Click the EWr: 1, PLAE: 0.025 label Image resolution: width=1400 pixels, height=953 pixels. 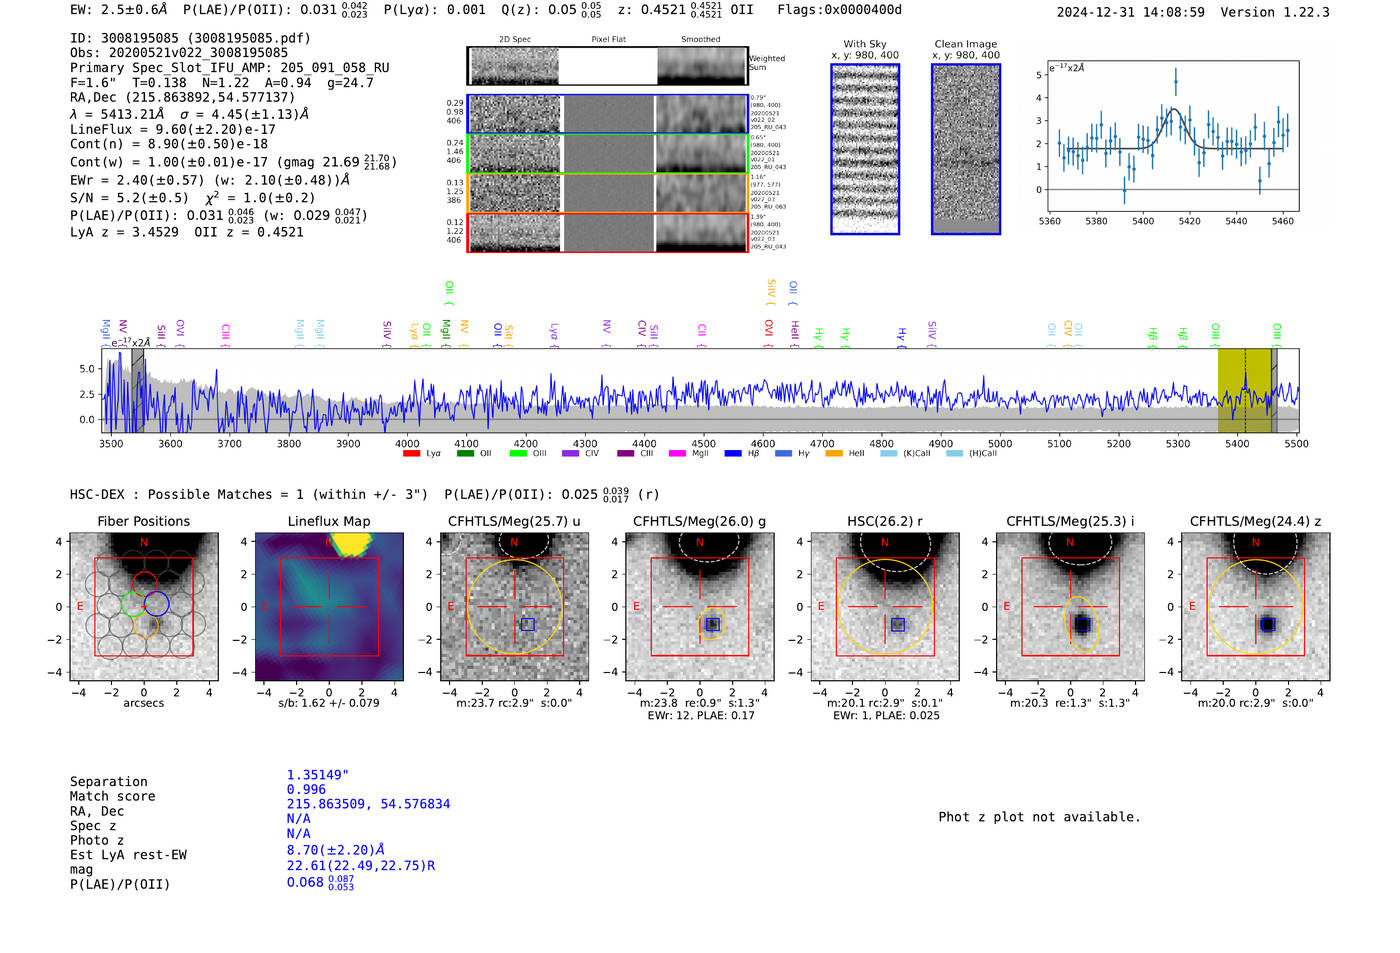point(886,716)
